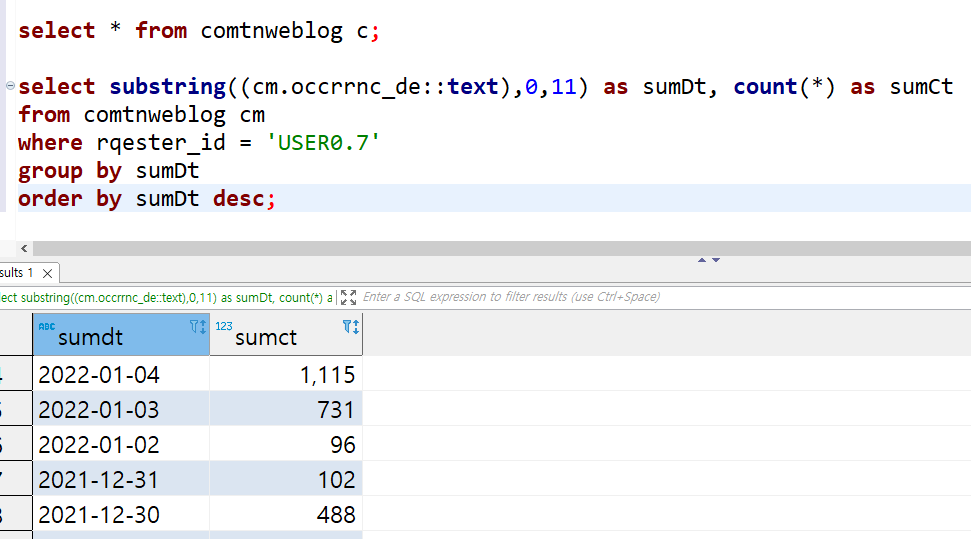The height and width of the screenshot is (539, 971).
Task: Select the sumct column header
Action: [x=286, y=334]
